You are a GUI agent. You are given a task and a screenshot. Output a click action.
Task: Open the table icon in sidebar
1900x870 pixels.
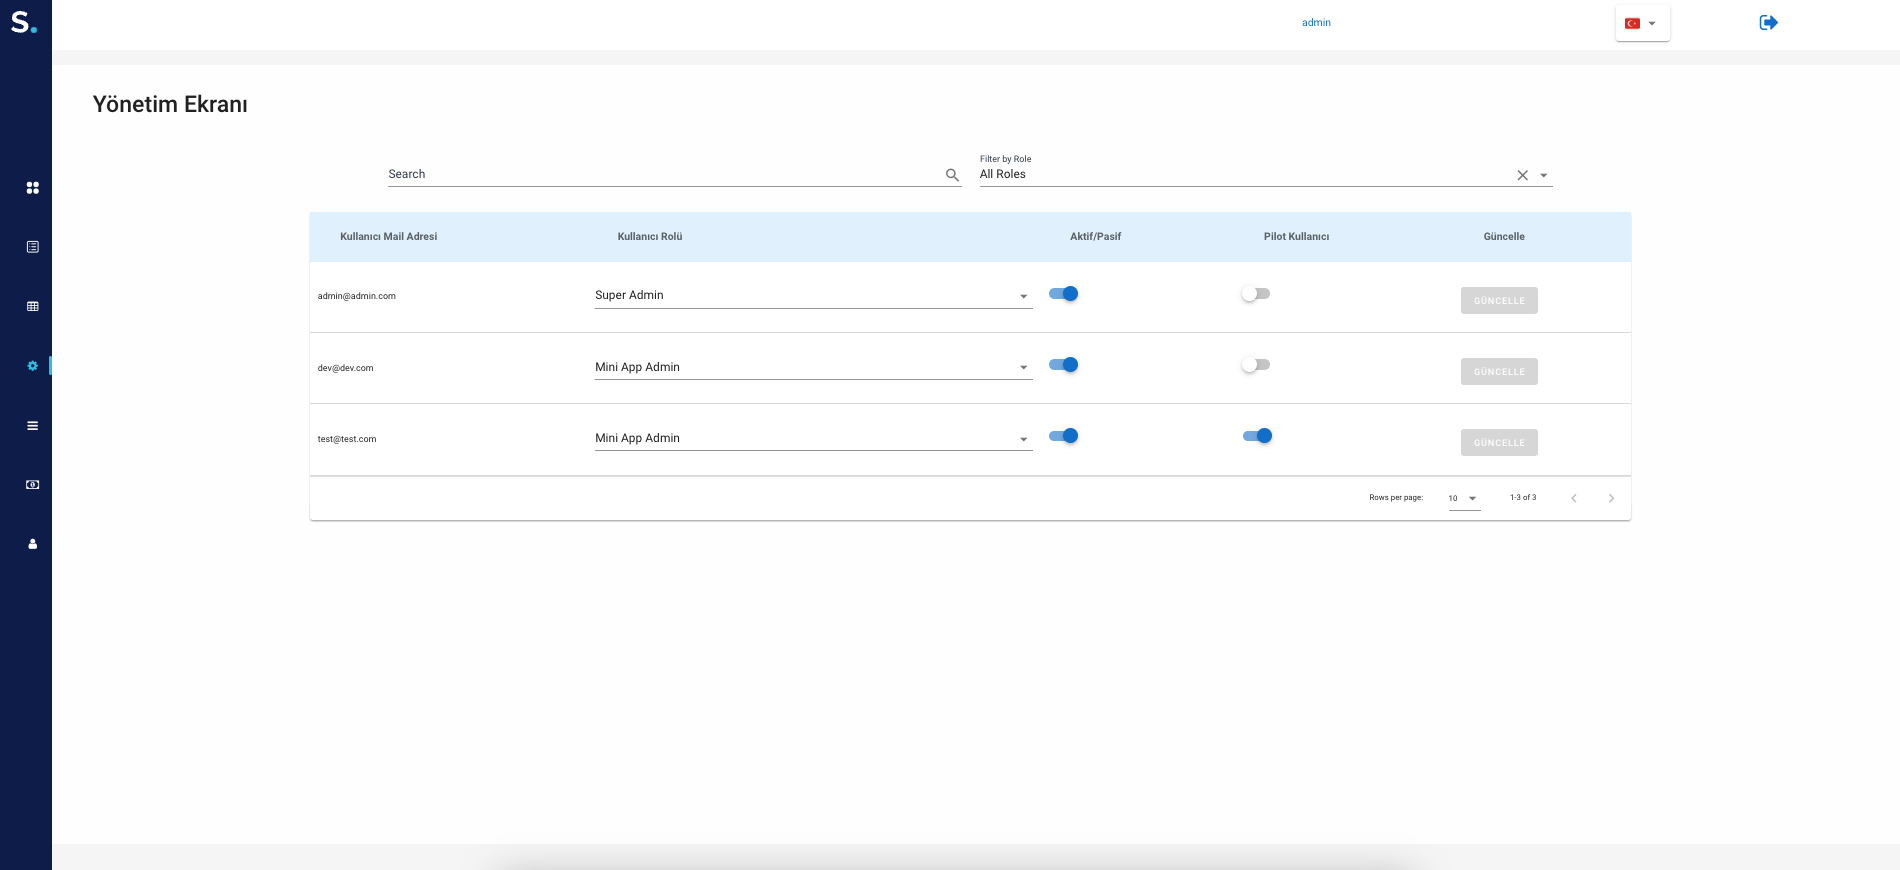[x=32, y=306]
